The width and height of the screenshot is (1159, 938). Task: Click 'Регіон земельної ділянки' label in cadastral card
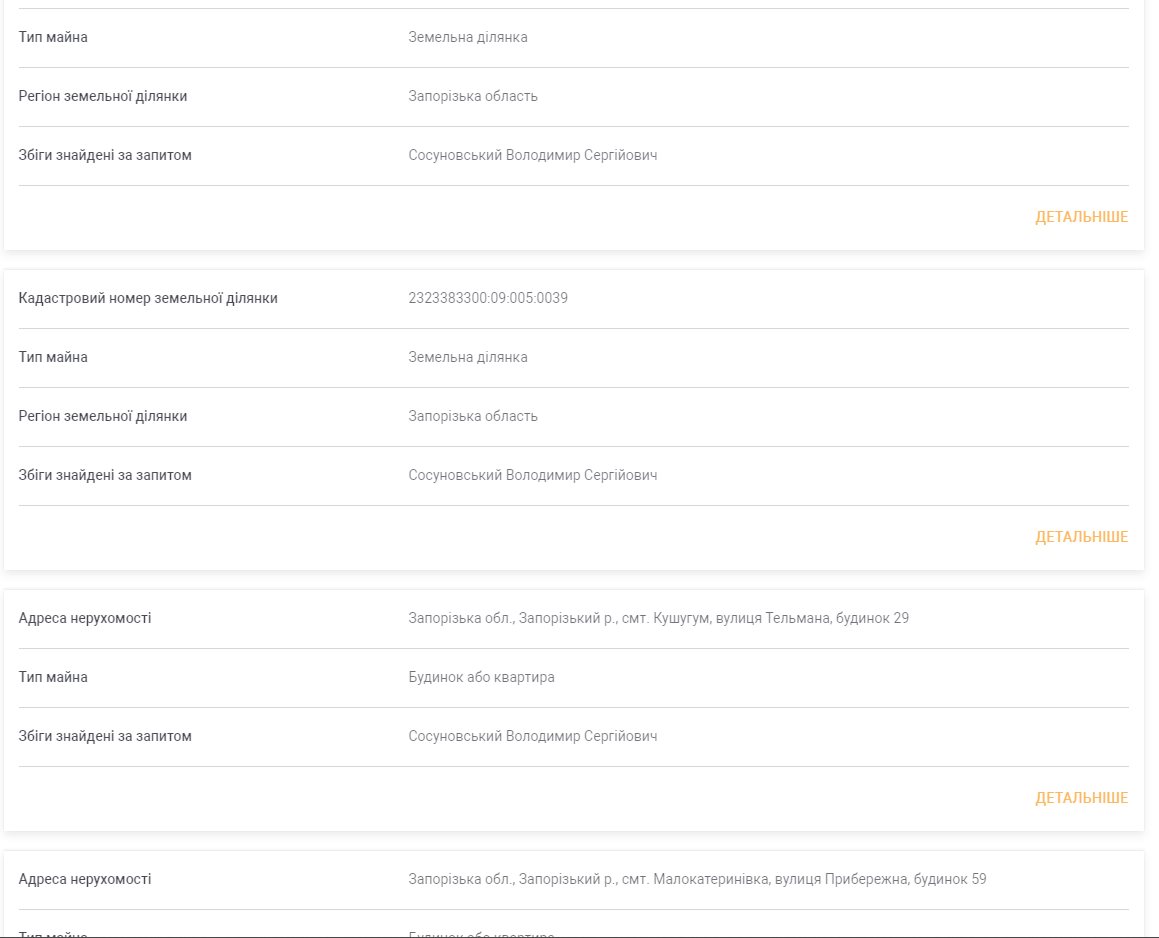tap(103, 416)
